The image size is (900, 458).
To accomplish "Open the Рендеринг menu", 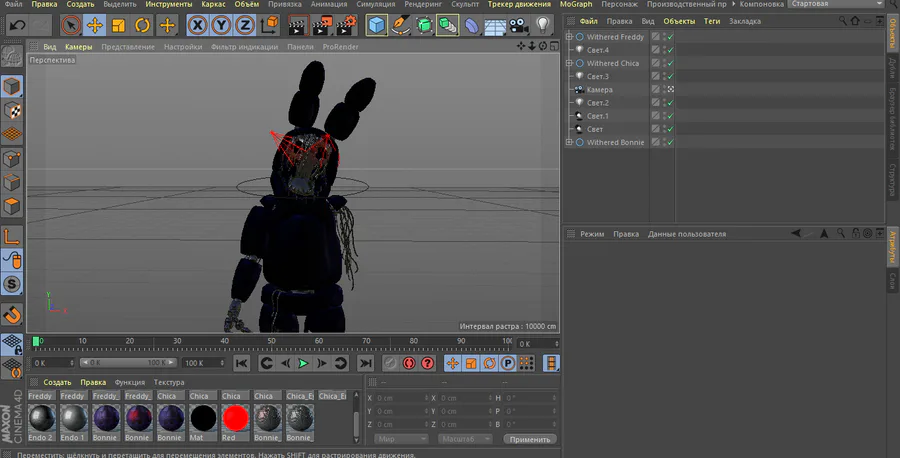I will (x=423, y=4).
